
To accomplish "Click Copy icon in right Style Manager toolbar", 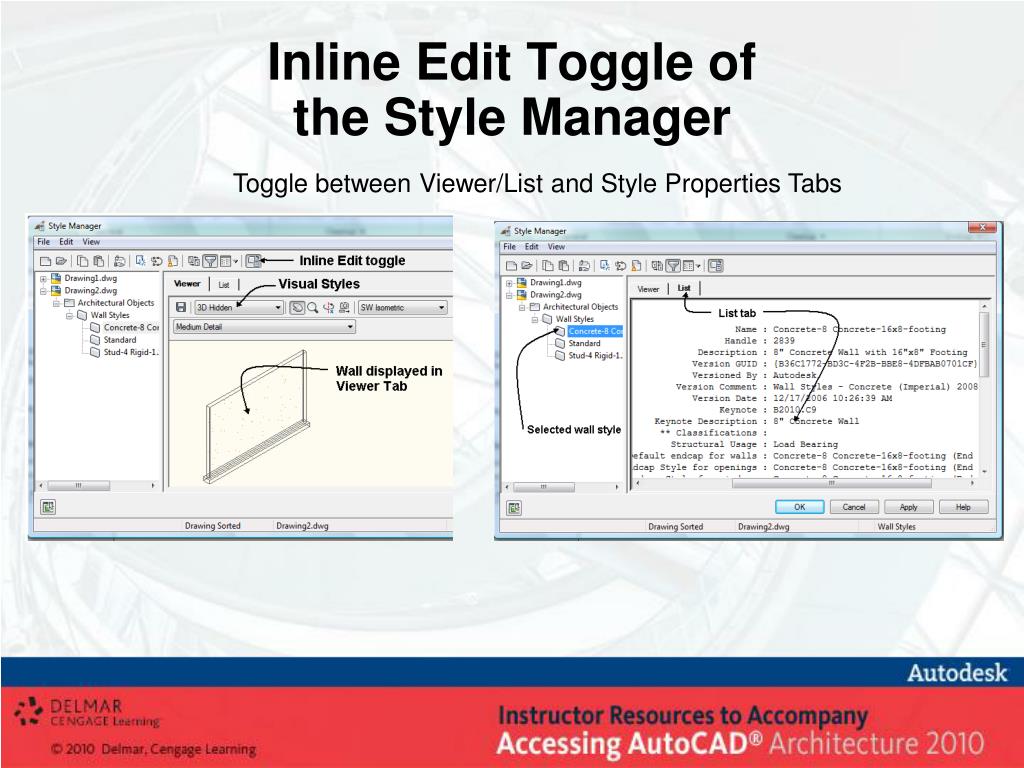I will coord(548,266).
